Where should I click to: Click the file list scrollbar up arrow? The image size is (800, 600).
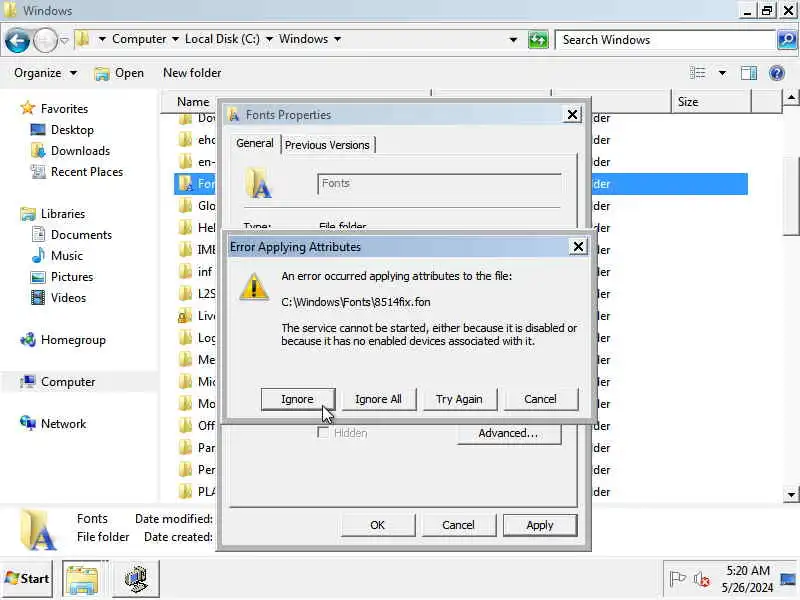click(791, 97)
